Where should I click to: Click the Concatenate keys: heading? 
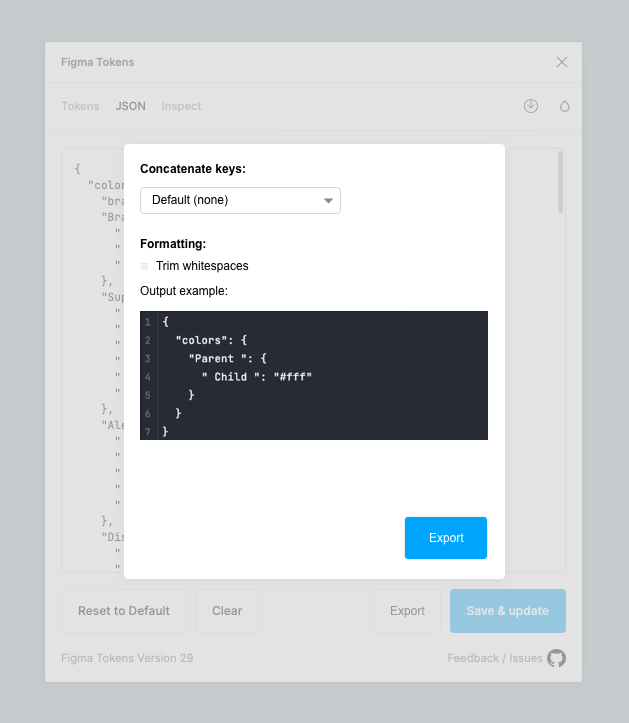[193, 169]
